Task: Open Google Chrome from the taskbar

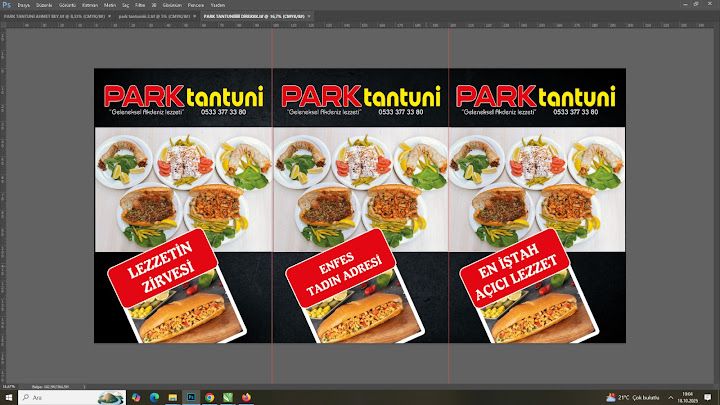Action: [x=209, y=397]
